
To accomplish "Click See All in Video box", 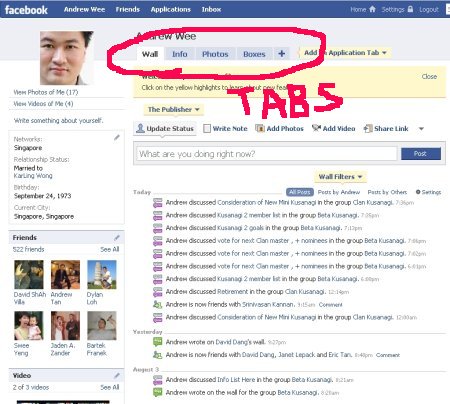I will click(x=110, y=387).
